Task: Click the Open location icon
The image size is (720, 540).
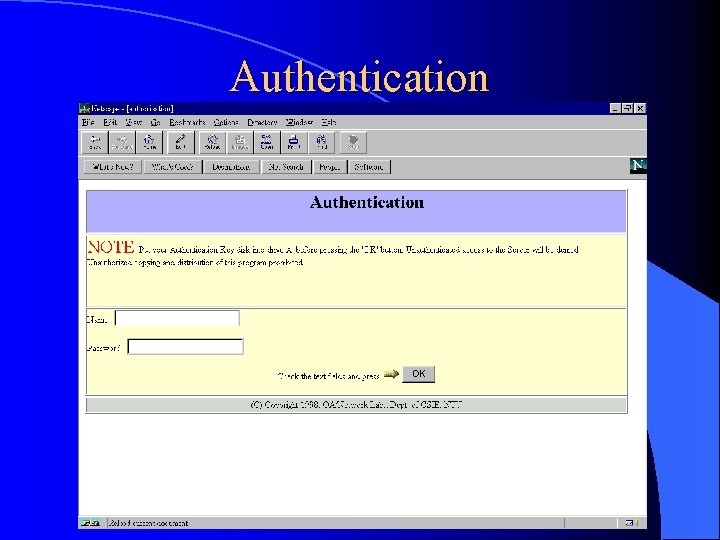Action: (x=267, y=142)
